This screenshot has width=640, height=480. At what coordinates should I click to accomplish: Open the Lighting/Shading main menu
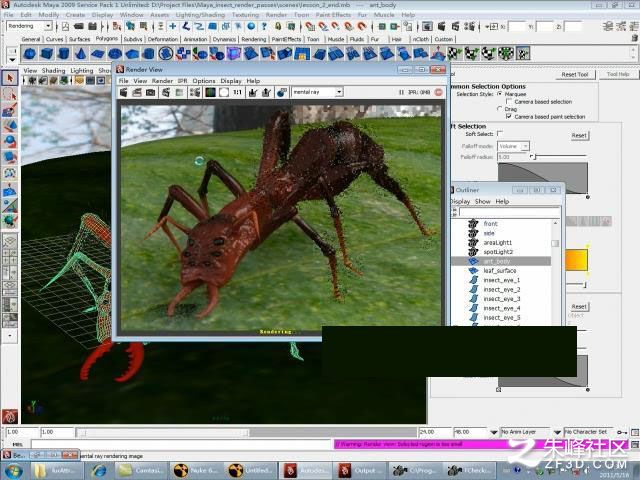tap(200, 15)
